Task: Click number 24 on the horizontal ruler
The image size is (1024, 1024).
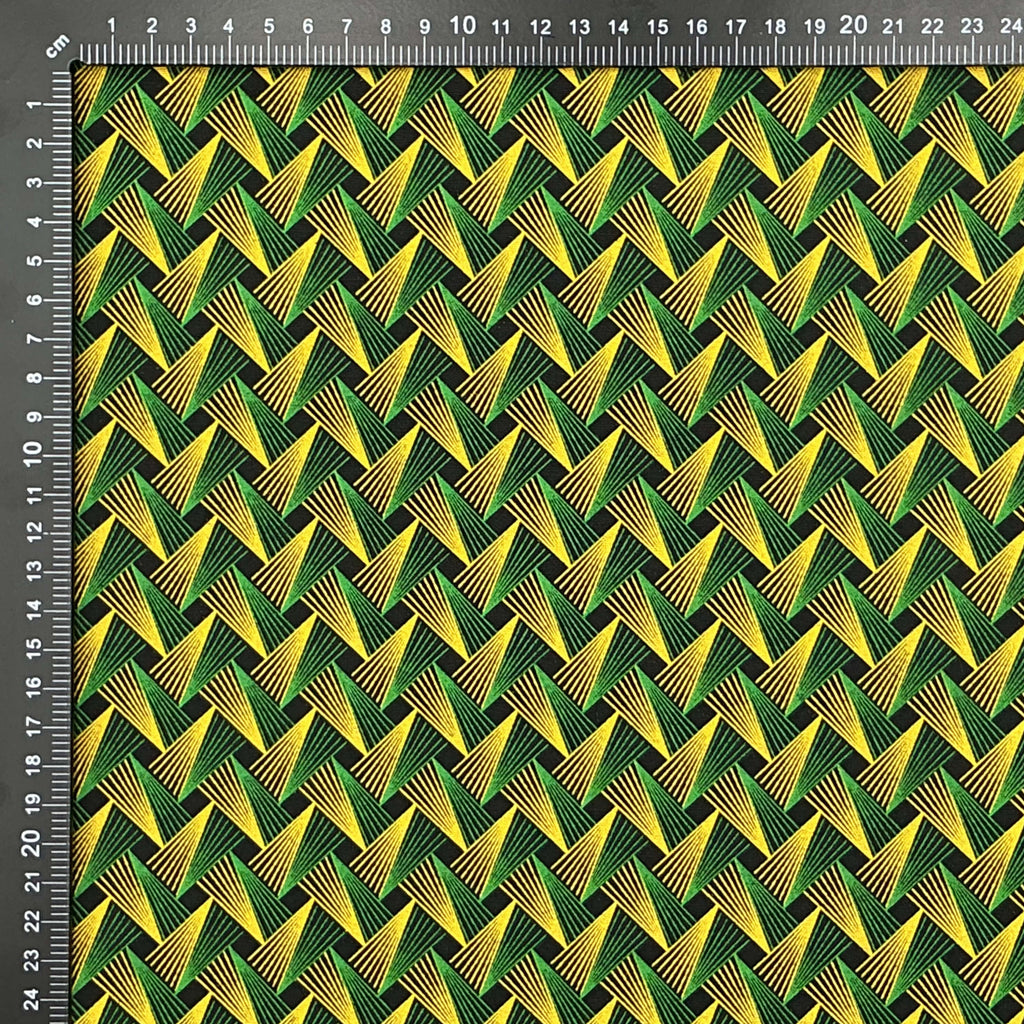Action: [x=1012, y=26]
